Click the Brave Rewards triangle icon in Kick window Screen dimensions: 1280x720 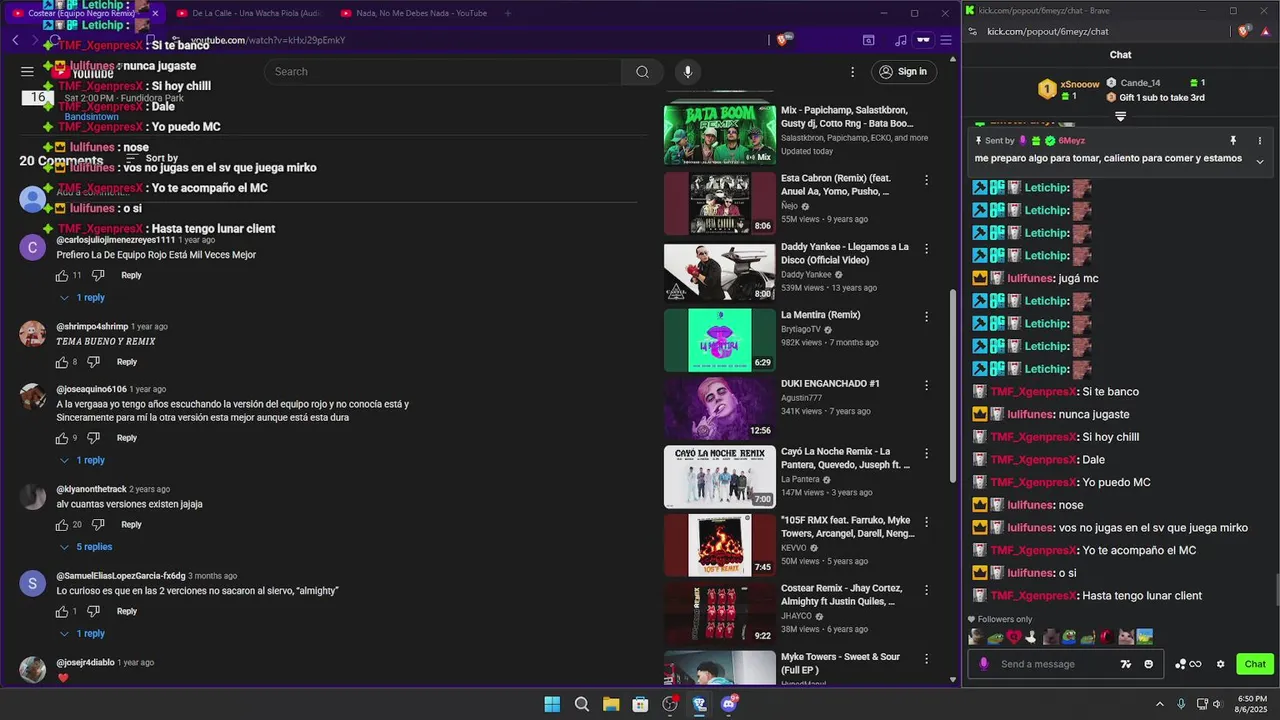(x=1265, y=31)
